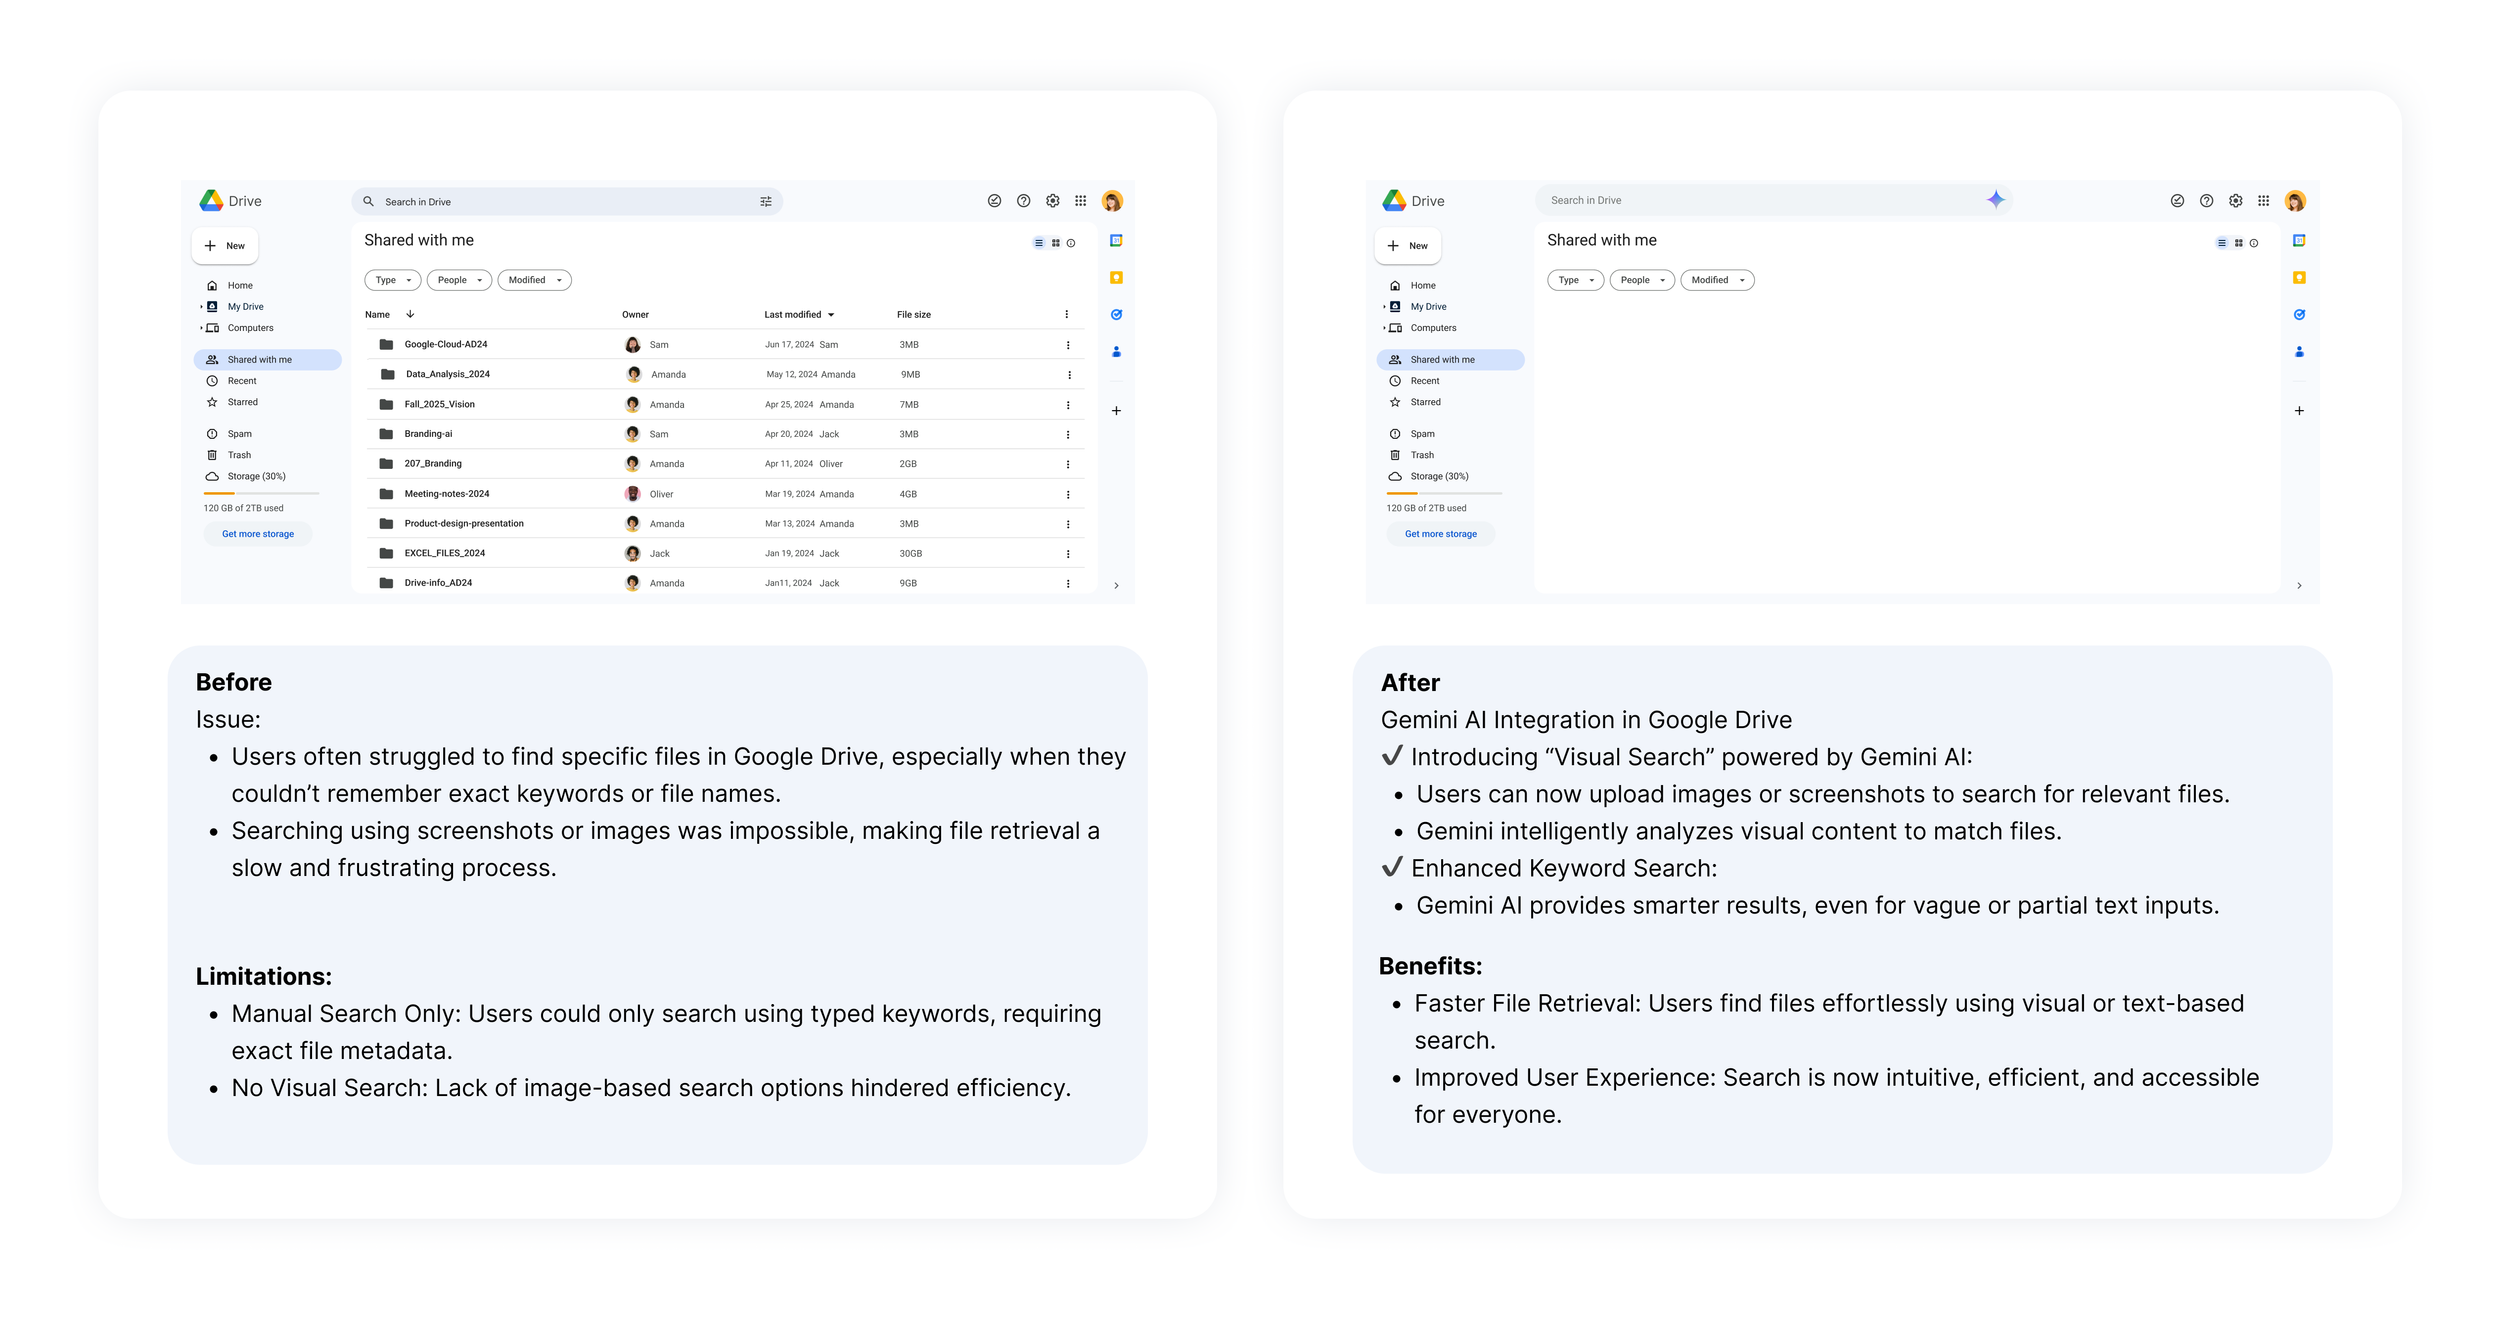Open Tasks side panel icon in left window

(x=1116, y=315)
